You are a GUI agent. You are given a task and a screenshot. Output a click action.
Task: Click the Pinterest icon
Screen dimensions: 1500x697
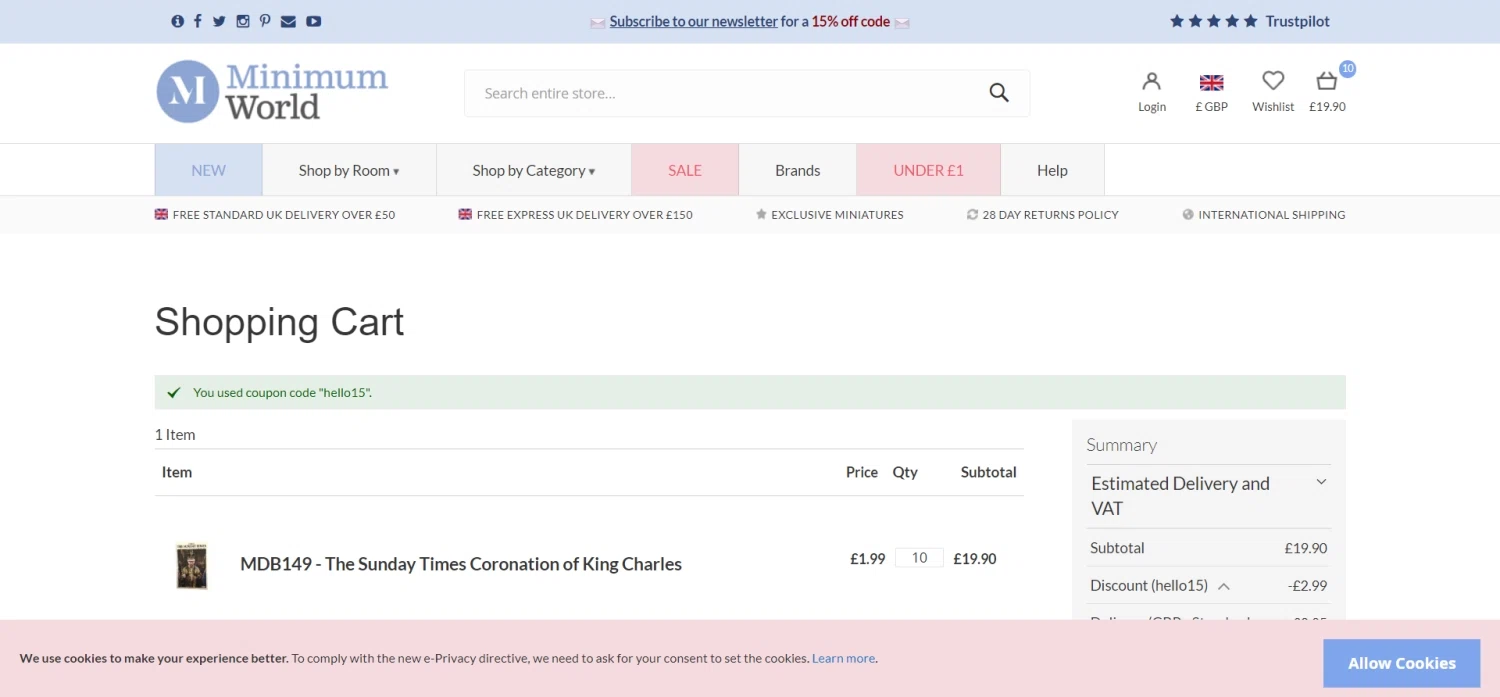point(265,21)
